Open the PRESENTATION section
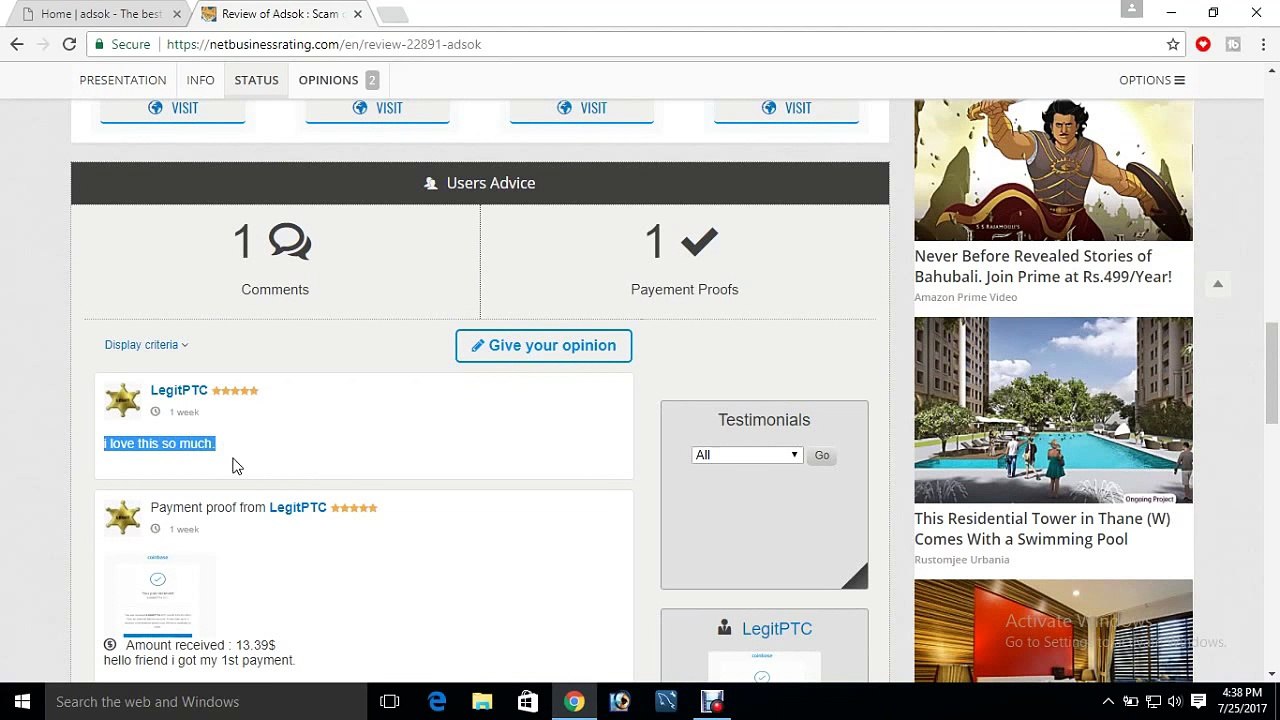Screen dimensions: 1280x720 point(123,80)
